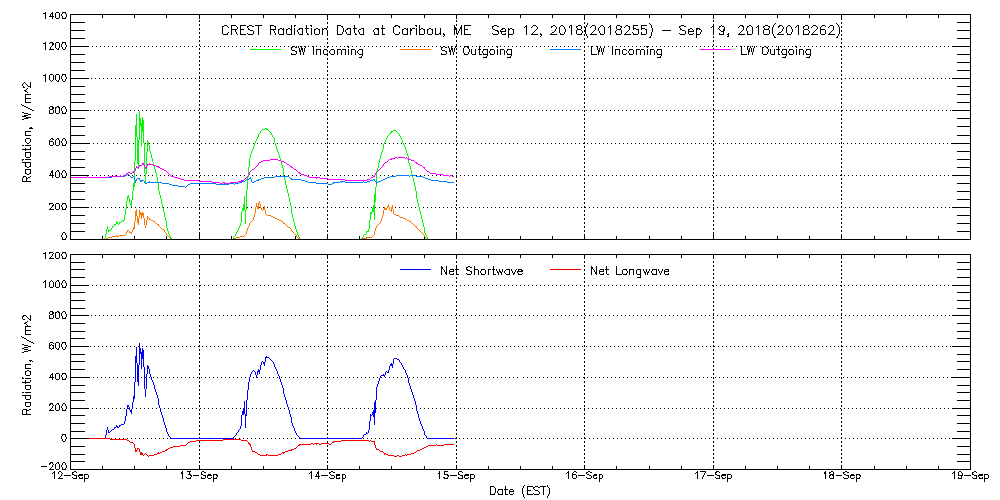Viewport: 1000px width, 500px height.
Task: Click the orange curve's peak on Sep 13
Action: pyautogui.click(x=258, y=204)
